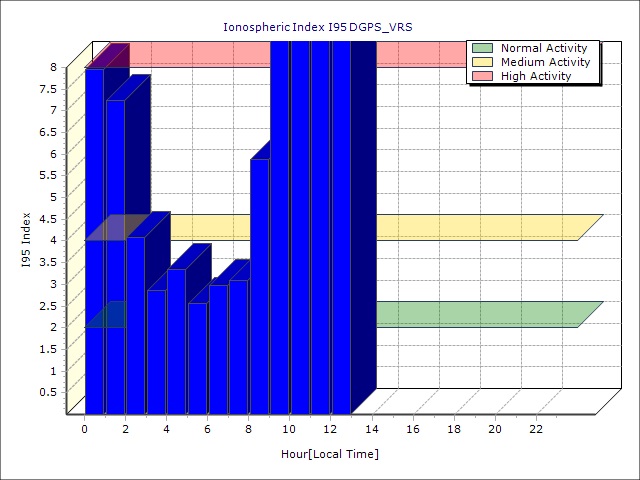This screenshot has height=480, width=640.
Task: Select the "High Activity" legend label
Action: [x=536, y=76]
